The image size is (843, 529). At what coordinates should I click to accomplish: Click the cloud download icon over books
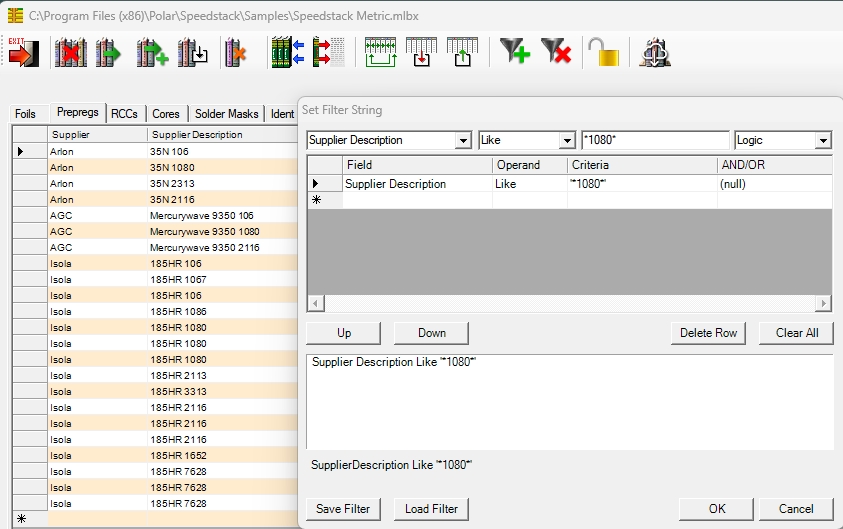pyautogui.click(x=654, y=52)
